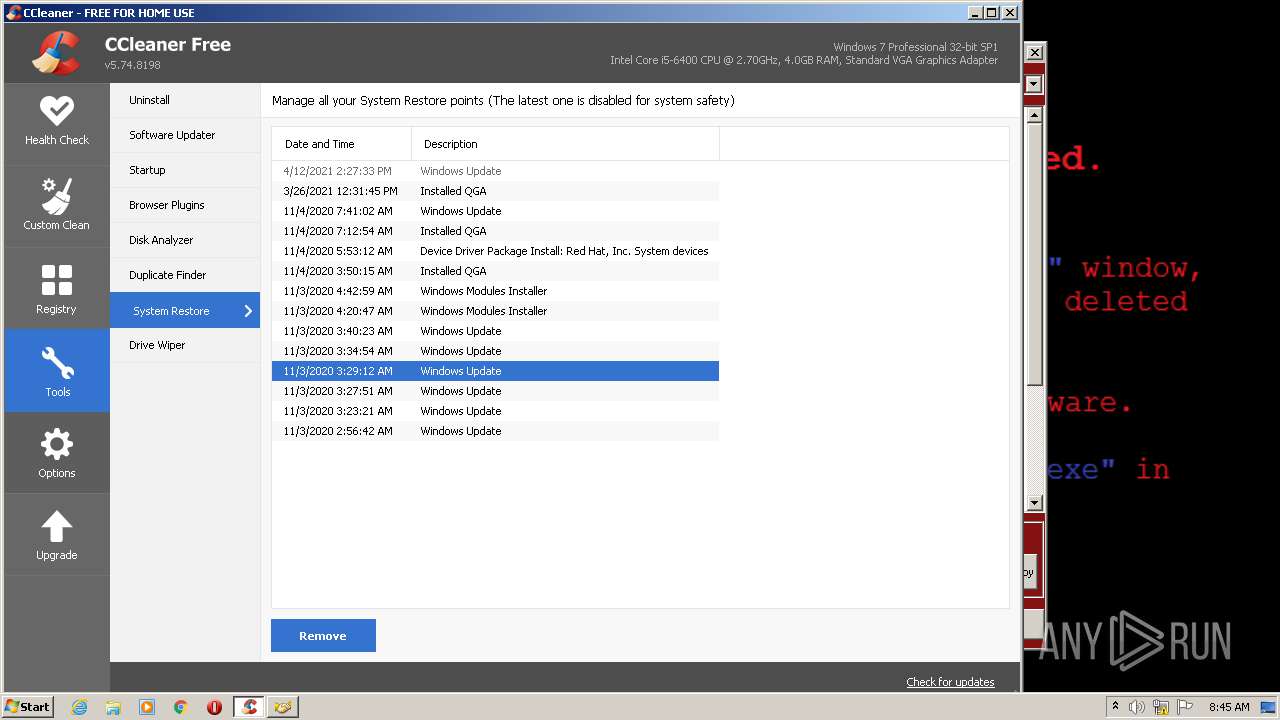Click the taskbar clock showing 8:45 AM

click(1229, 707)
